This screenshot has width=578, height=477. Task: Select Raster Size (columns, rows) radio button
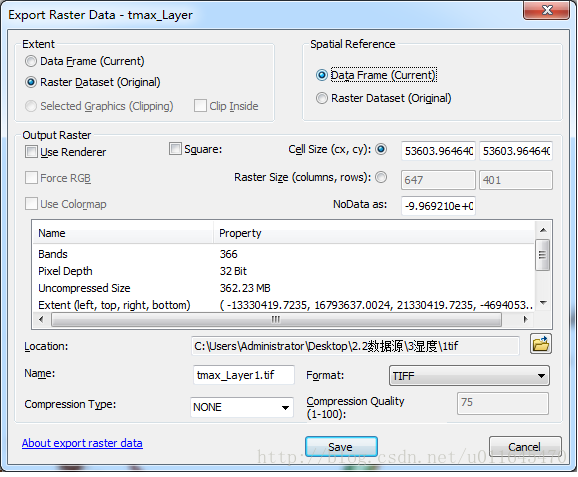click(x=381, y=177)
